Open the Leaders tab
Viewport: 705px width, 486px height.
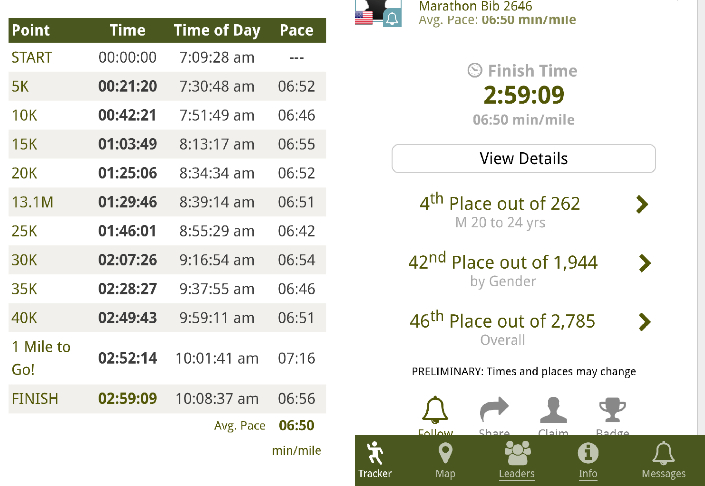coord(517,460)
